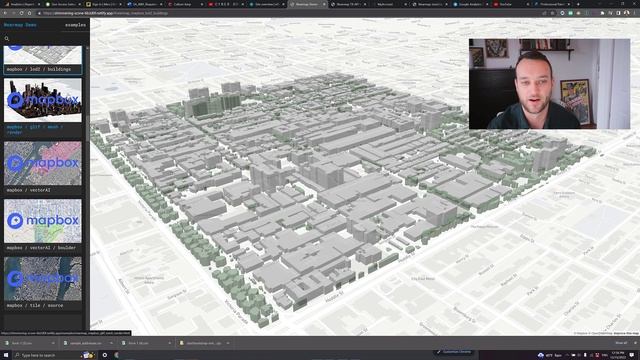This screenshot has height=360, width=640.
Task: Open the sample_addresses csv download item
Action: [x=86, y=343]
